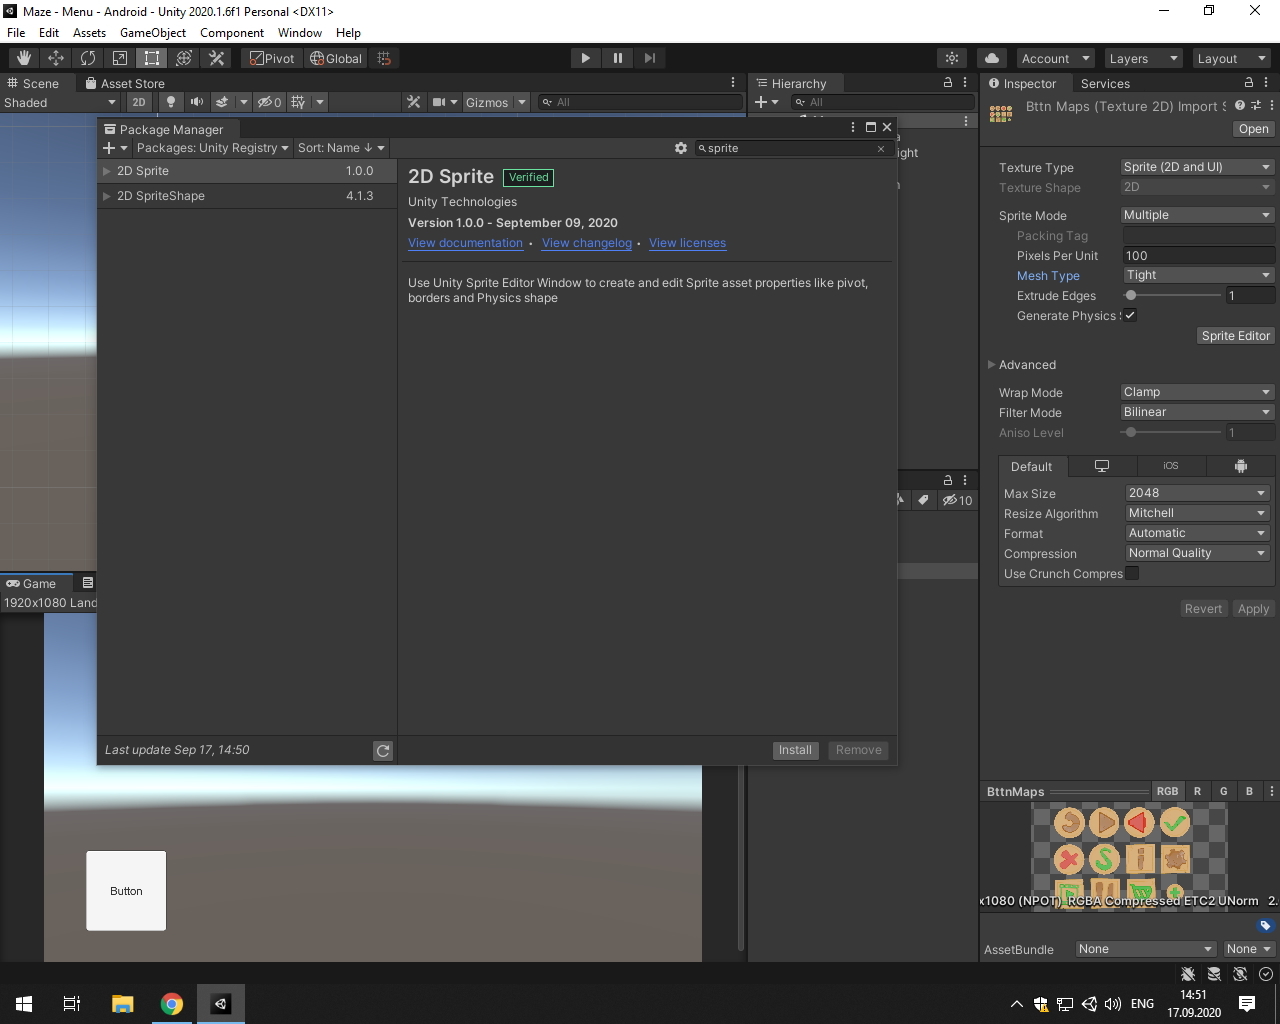The height and width of the screenshot is (1024, 1280).
Task: Open scene component tools icon
Action: (x=413, y=102)
